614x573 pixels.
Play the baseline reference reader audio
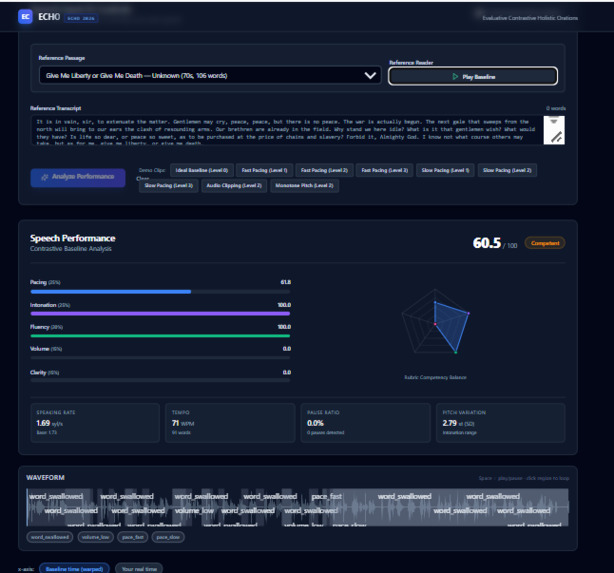point(473,76)
